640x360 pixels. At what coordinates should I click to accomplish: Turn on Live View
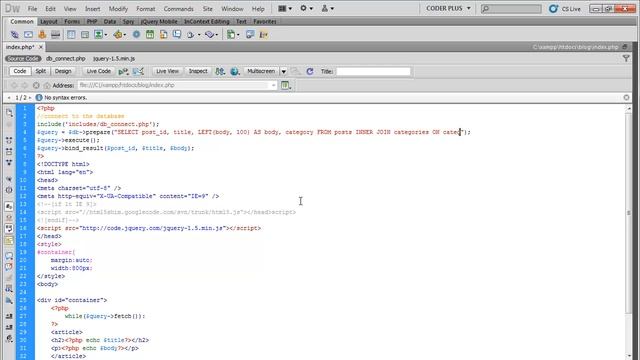(167, 71)
